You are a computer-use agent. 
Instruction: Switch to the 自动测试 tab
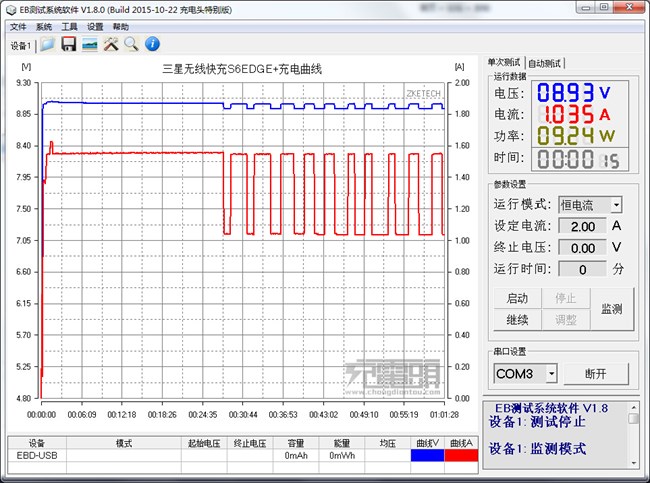(x=545, y=62)
